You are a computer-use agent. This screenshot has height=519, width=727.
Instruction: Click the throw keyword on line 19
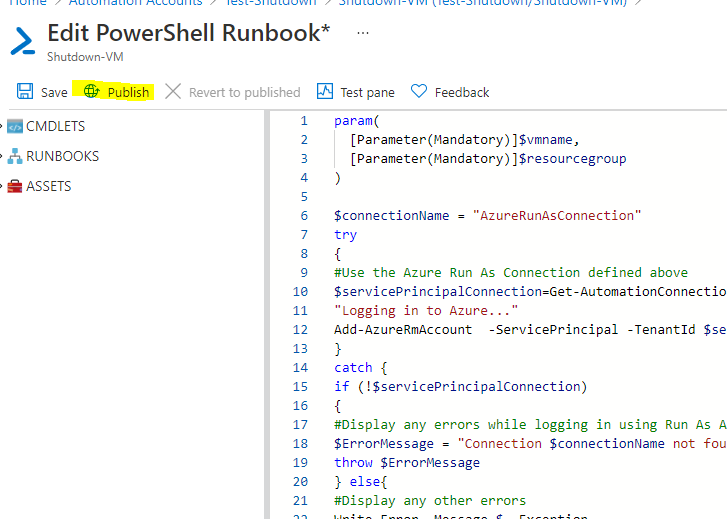(353, 463)
